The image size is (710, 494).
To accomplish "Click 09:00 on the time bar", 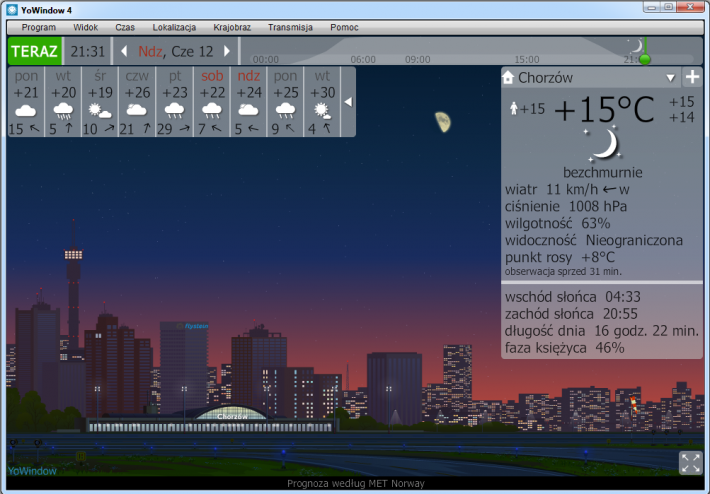I will [417, 60].
